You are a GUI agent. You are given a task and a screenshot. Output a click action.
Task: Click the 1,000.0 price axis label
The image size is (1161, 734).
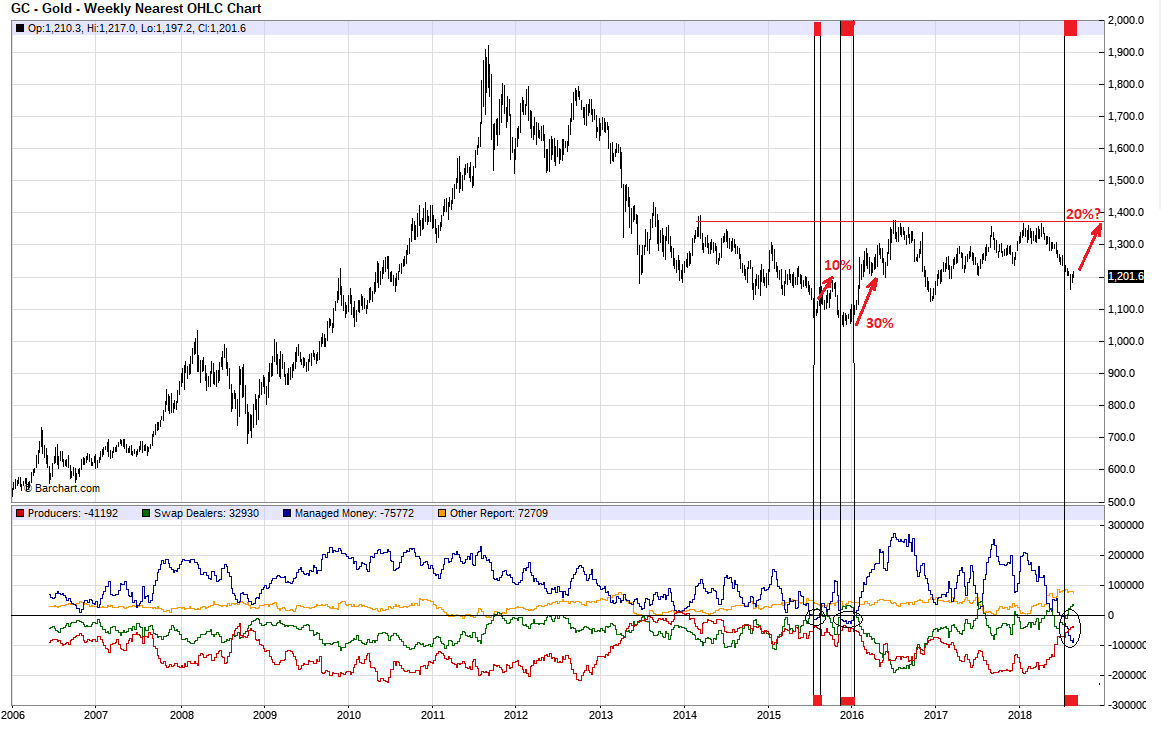(x=1125, y=341)
